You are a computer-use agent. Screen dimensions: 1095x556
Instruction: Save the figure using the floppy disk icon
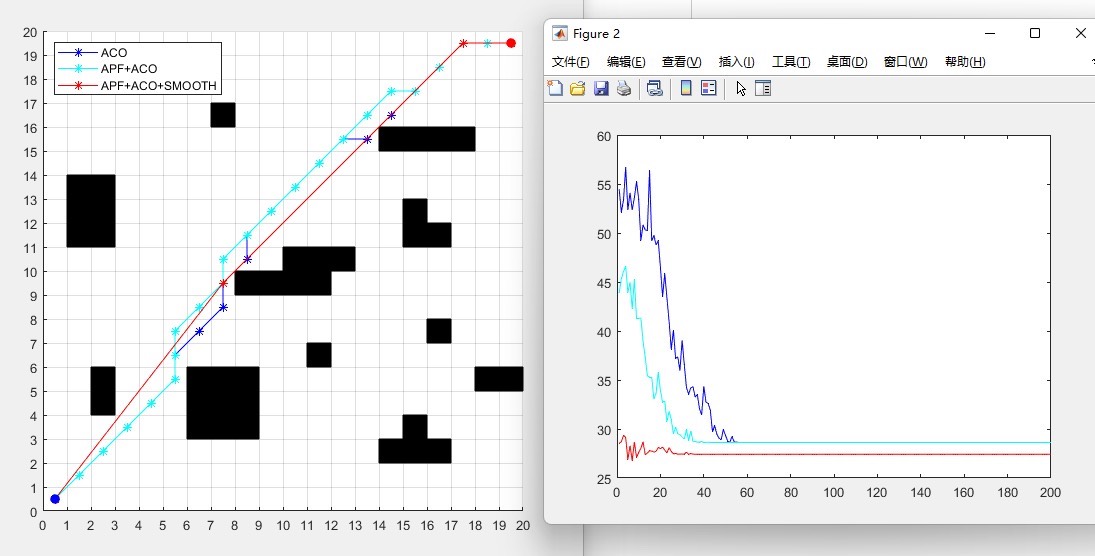pyautogui.click(x=601, y=88)
